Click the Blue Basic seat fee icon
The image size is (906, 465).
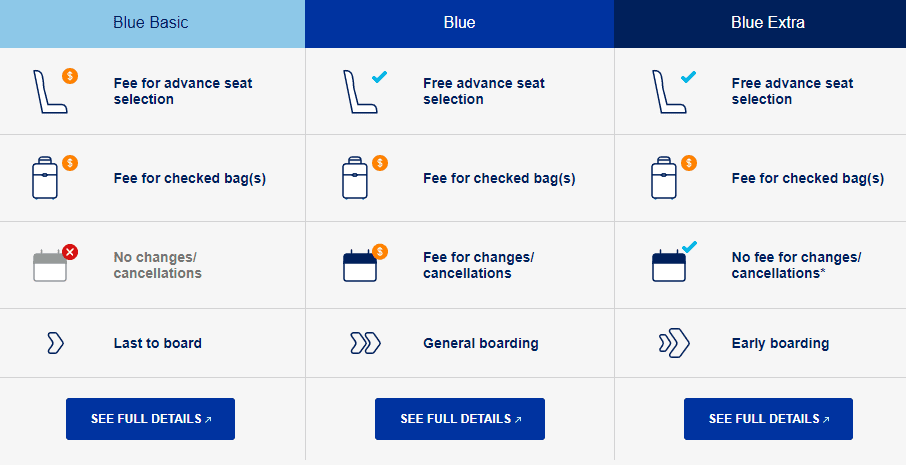point(54,91)
